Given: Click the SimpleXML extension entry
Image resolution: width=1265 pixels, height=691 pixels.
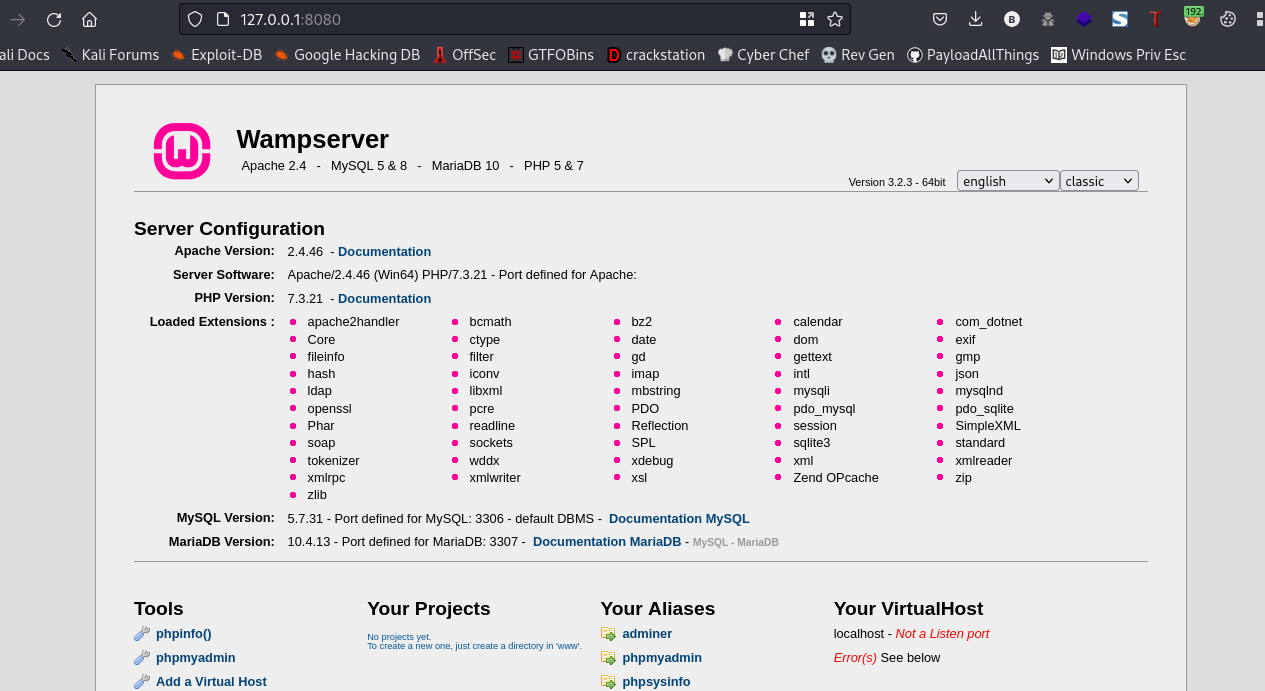Looking at the screenshot, I should (x=988, y=426).
